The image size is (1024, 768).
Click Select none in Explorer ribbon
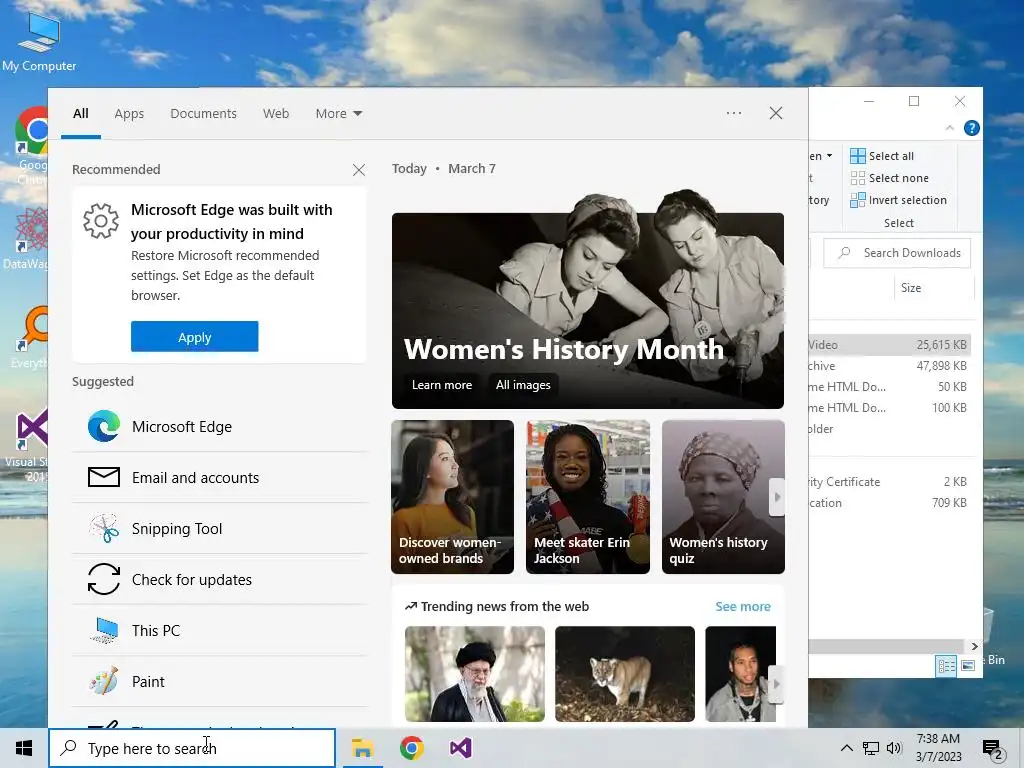coord(889,178)
